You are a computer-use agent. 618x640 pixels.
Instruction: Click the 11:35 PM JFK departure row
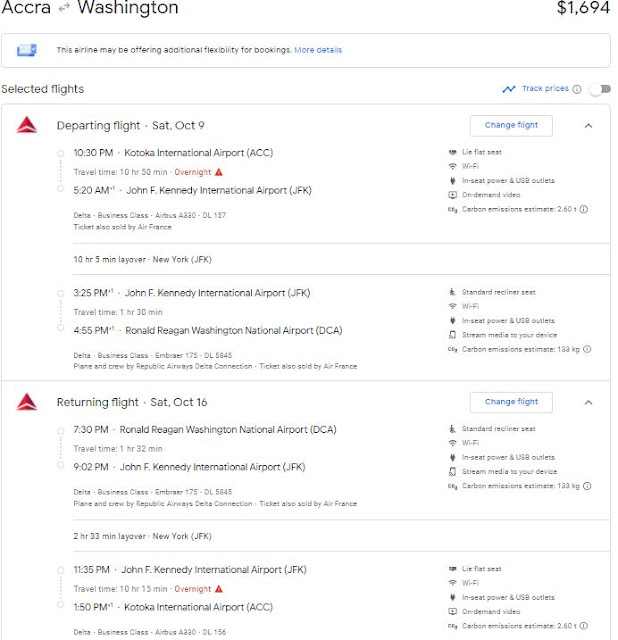click(190, 570)
